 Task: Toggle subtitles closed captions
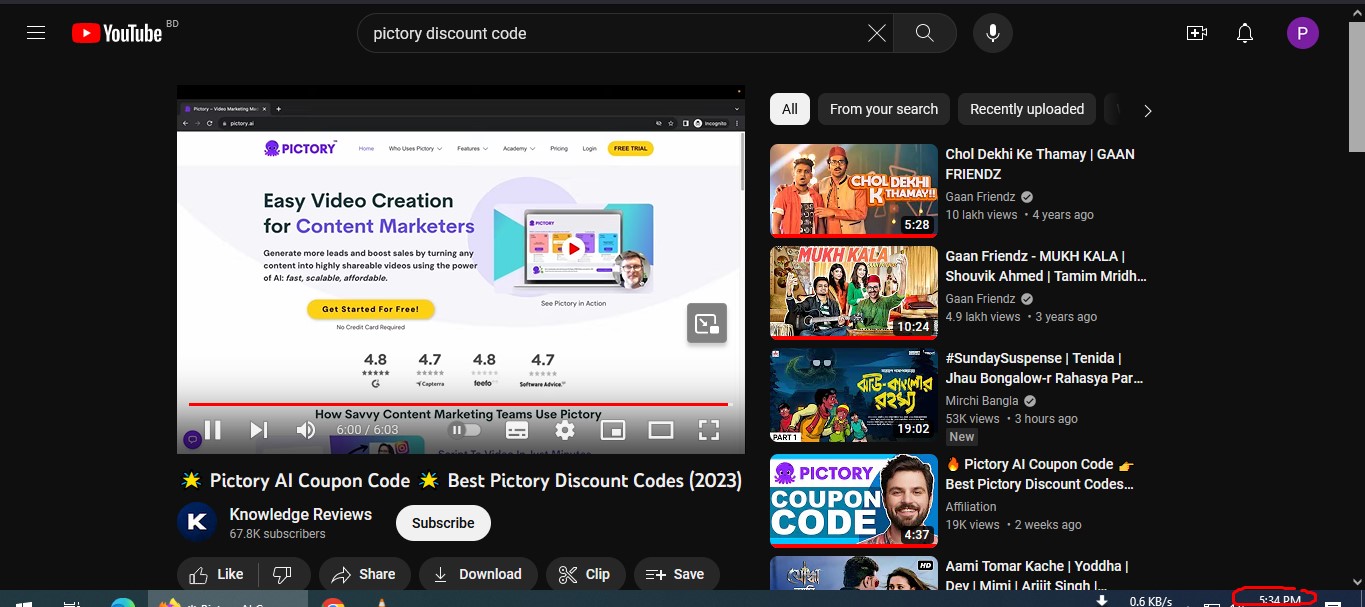[x=517, y=430]
